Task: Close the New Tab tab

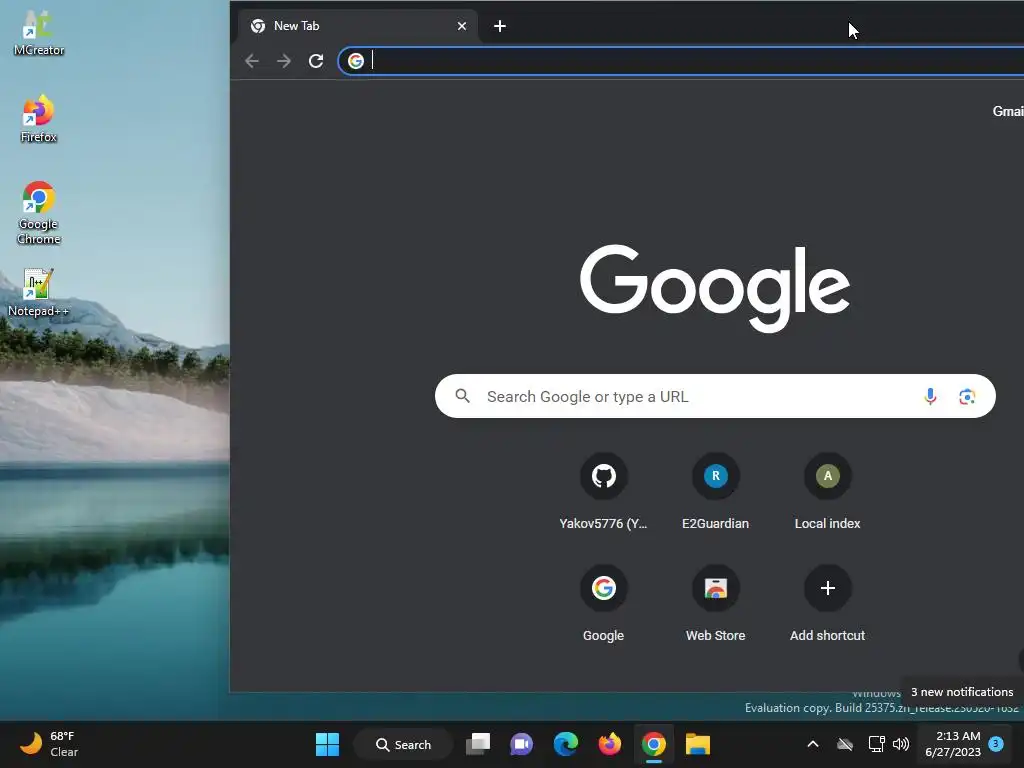Action: 462,26
